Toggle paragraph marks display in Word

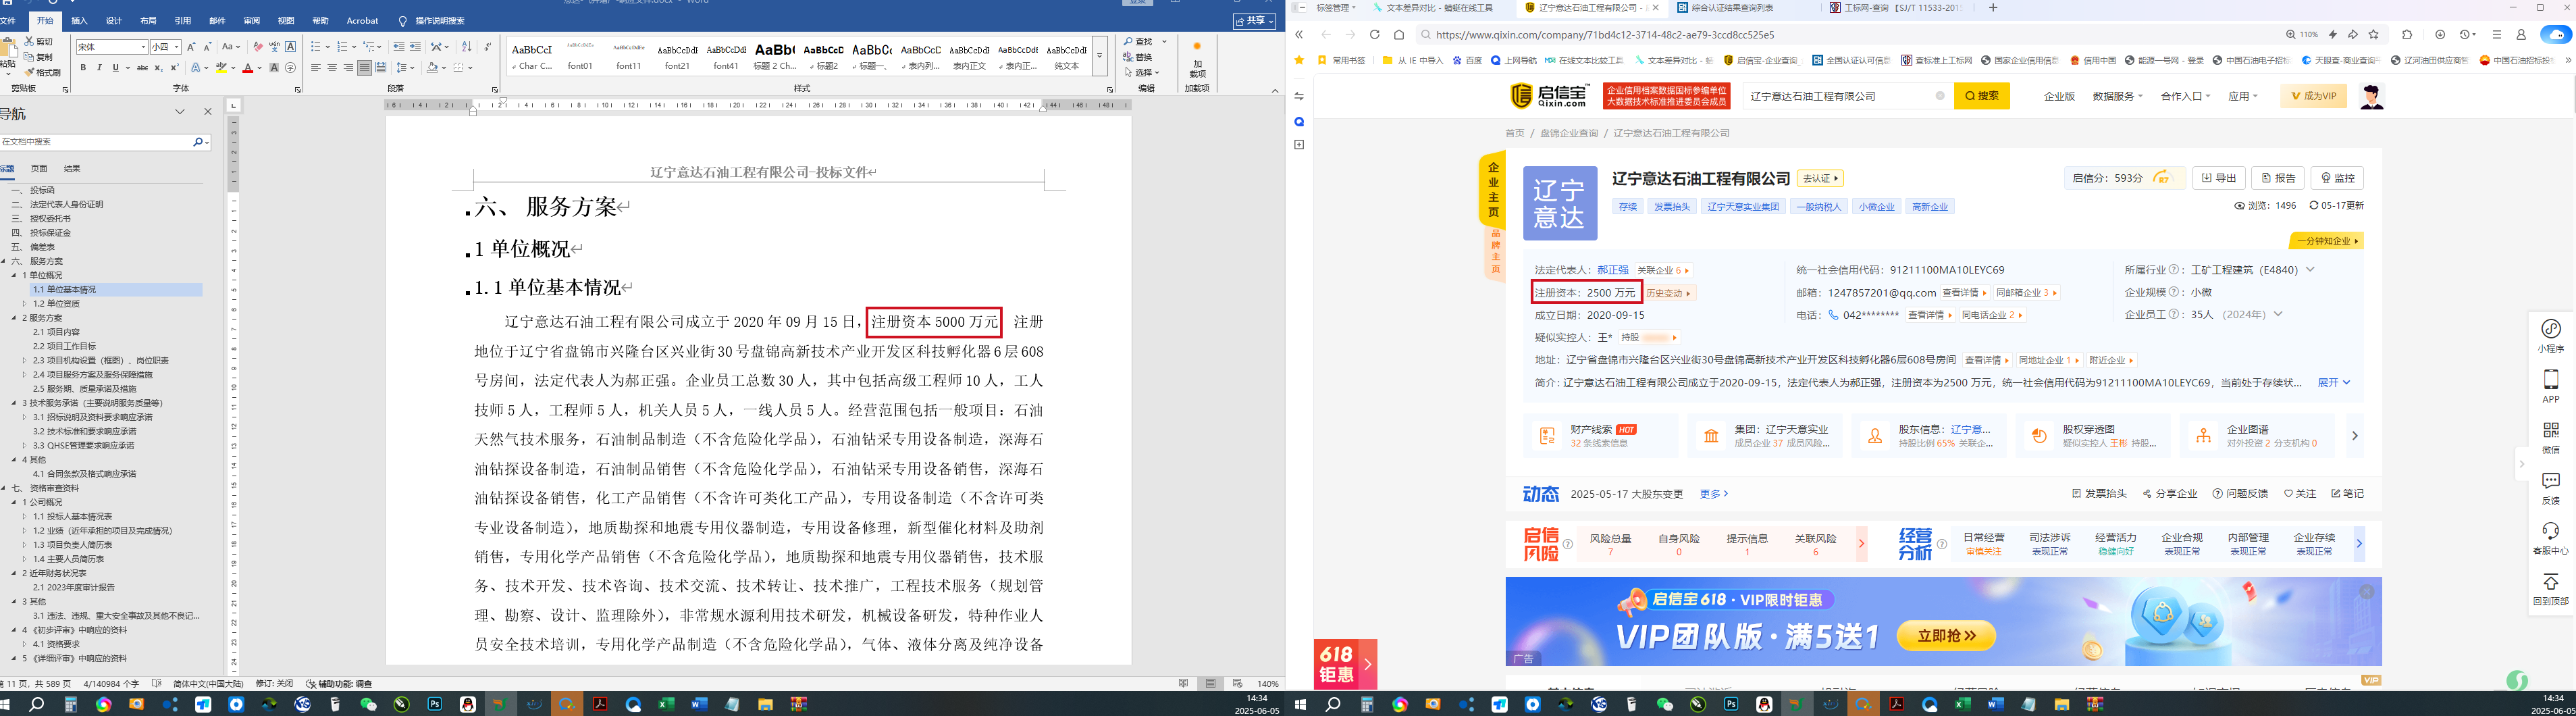(x=487, y=47)
